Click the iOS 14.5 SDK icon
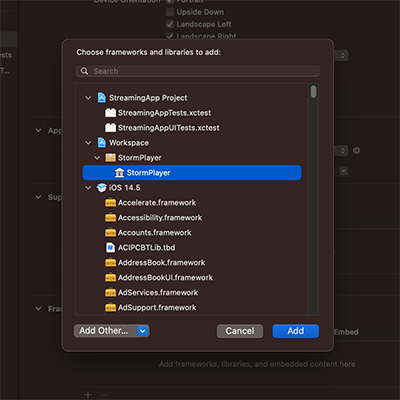The image size is (400, 400). tap(101, 188)
